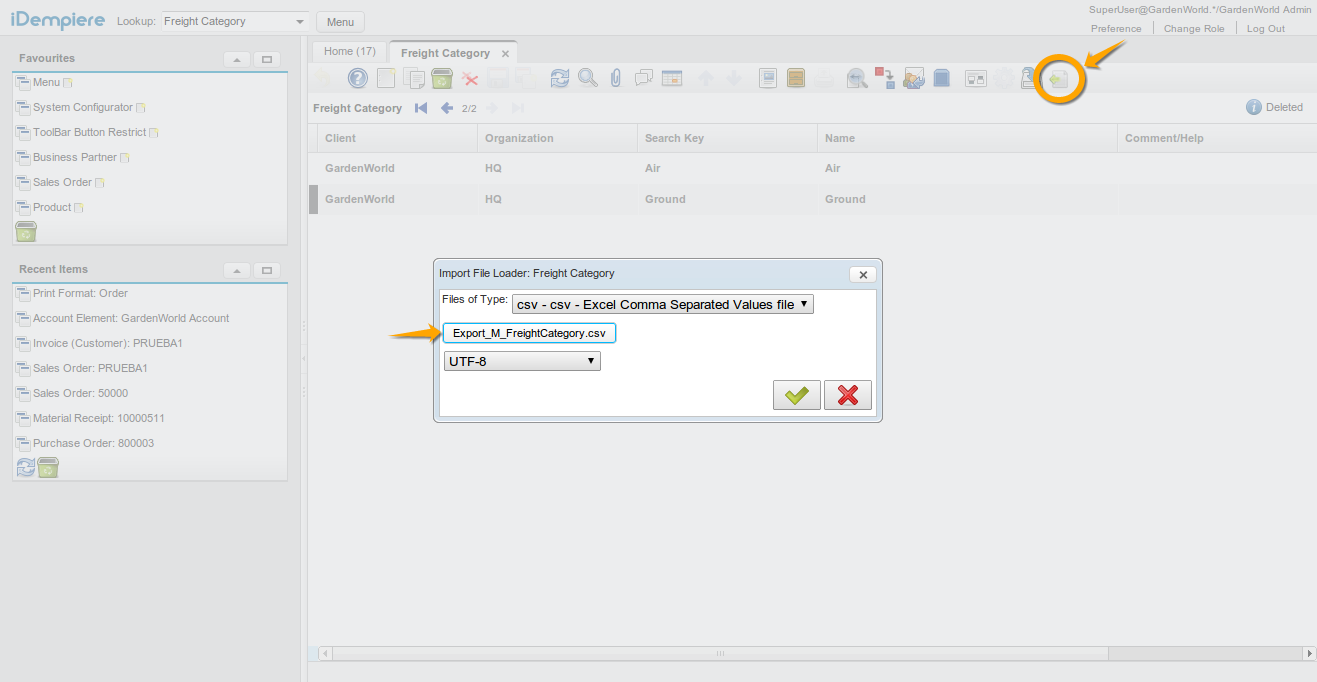
Task: Go to the first record arrow
Action: (421, 108)
